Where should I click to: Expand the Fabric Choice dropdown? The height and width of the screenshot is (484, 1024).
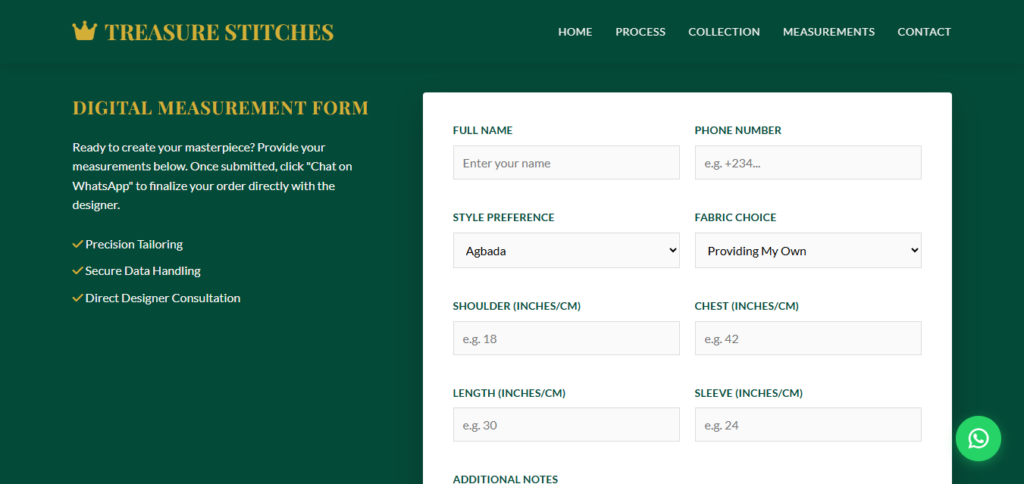point(808,250)
